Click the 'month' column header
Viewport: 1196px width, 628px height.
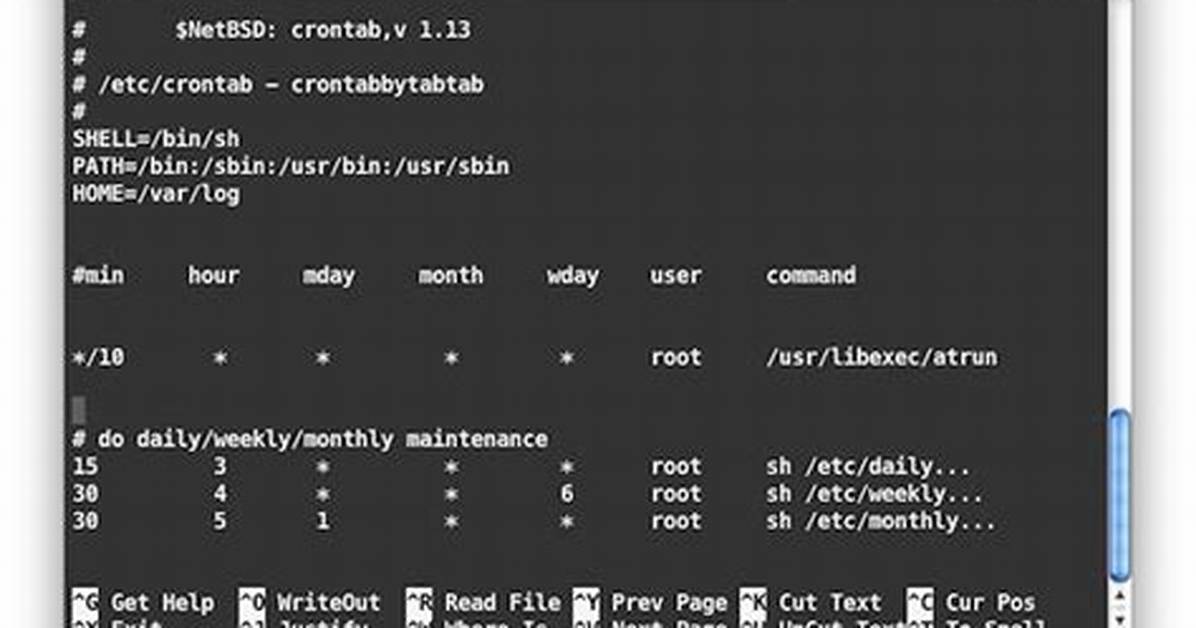click(x=451, y=275)
